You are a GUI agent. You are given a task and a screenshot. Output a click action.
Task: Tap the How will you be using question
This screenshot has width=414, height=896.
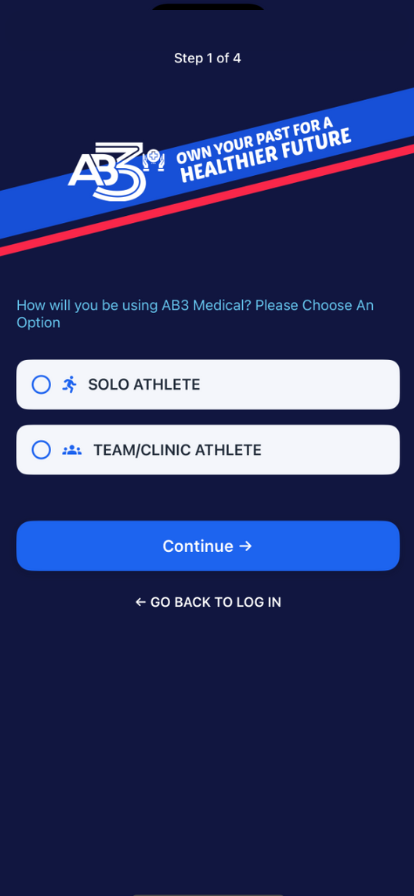(x=195, y=314)
